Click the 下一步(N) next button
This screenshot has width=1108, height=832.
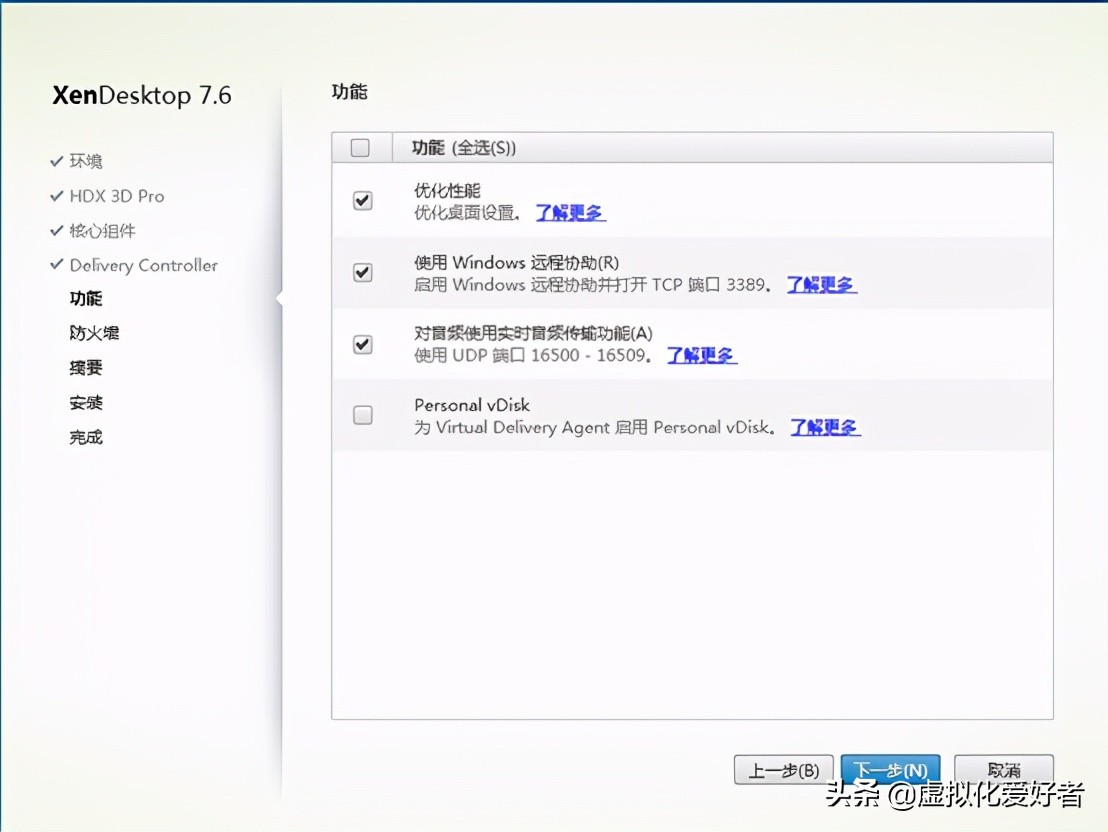coord(890,770)
